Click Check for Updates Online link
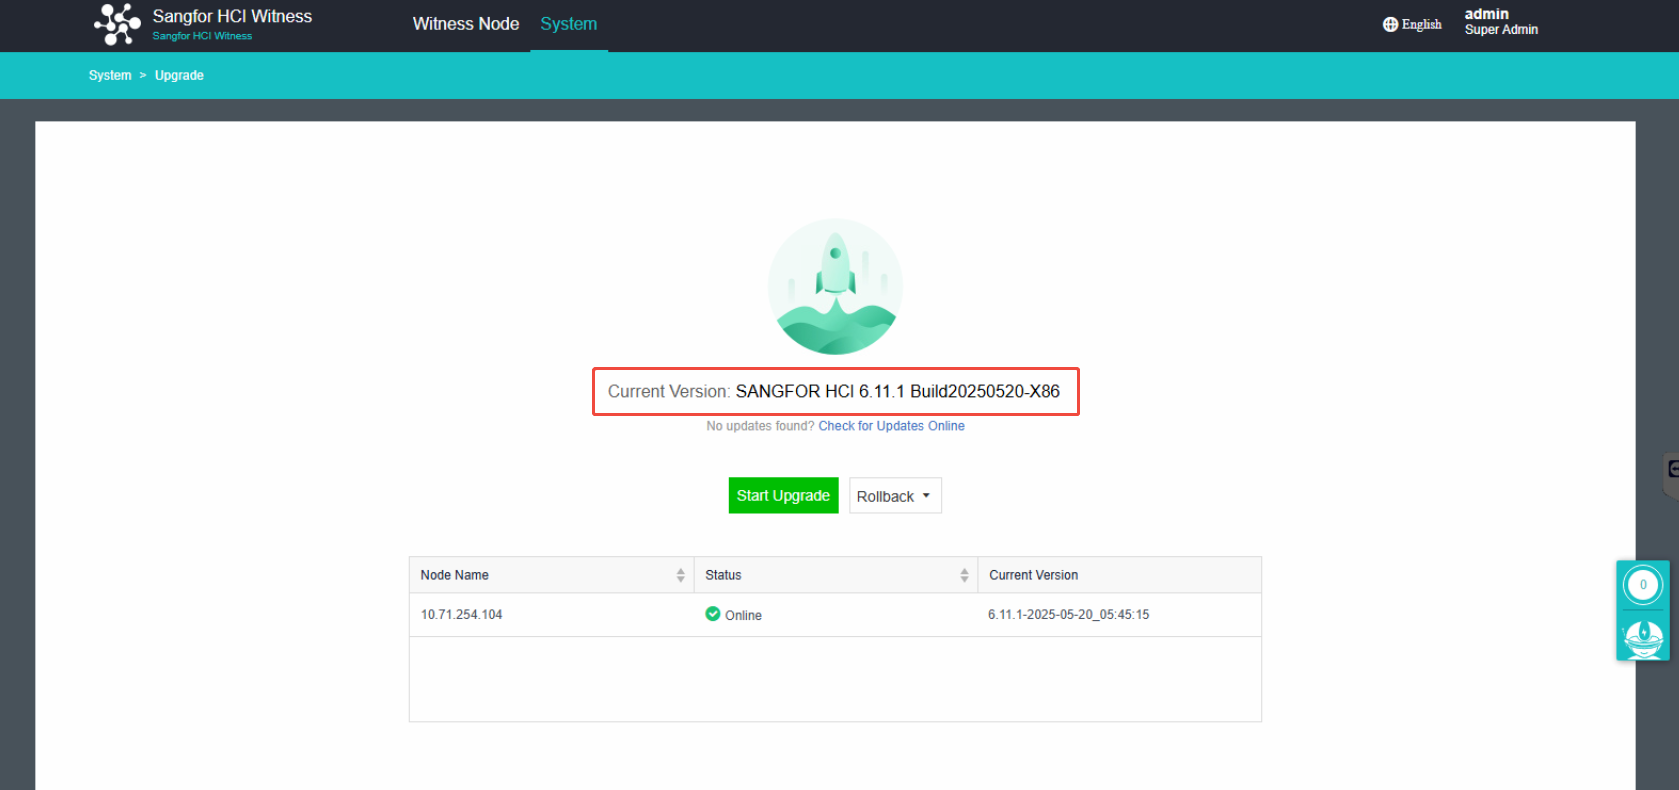This screenshot has width=1679, height=790. point(891,426)
